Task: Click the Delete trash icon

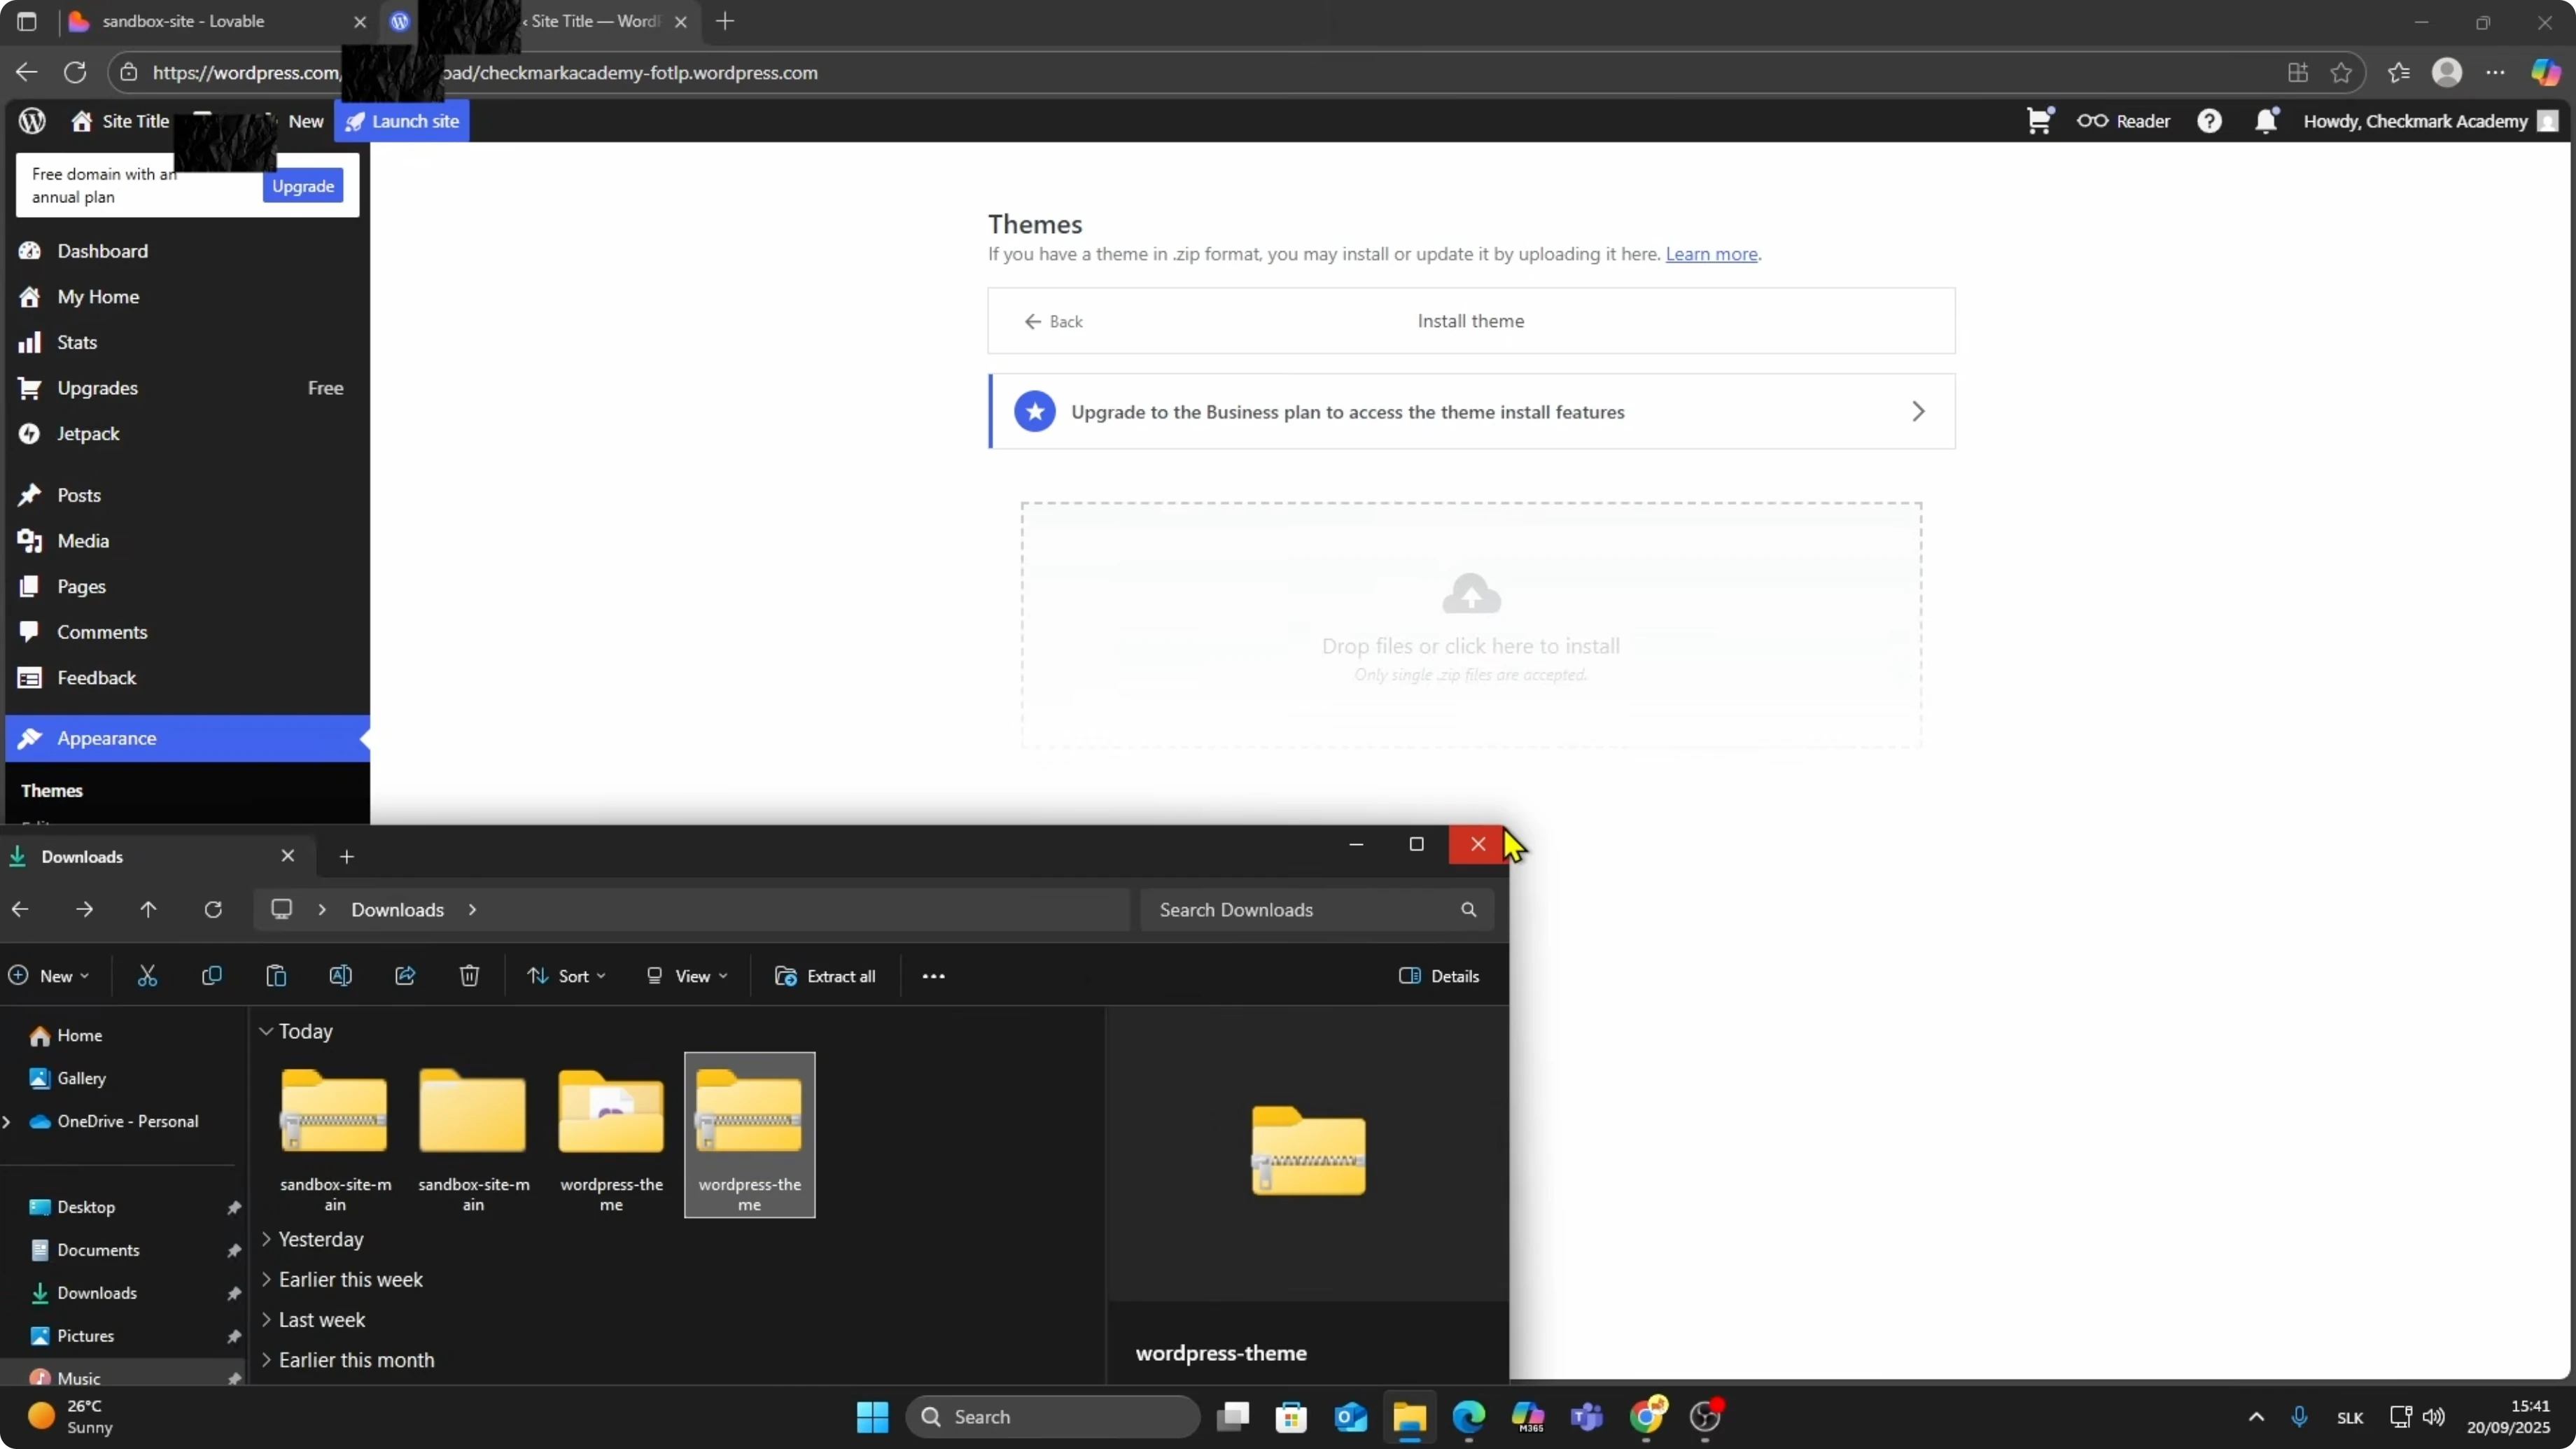Action: coord(469,976)
